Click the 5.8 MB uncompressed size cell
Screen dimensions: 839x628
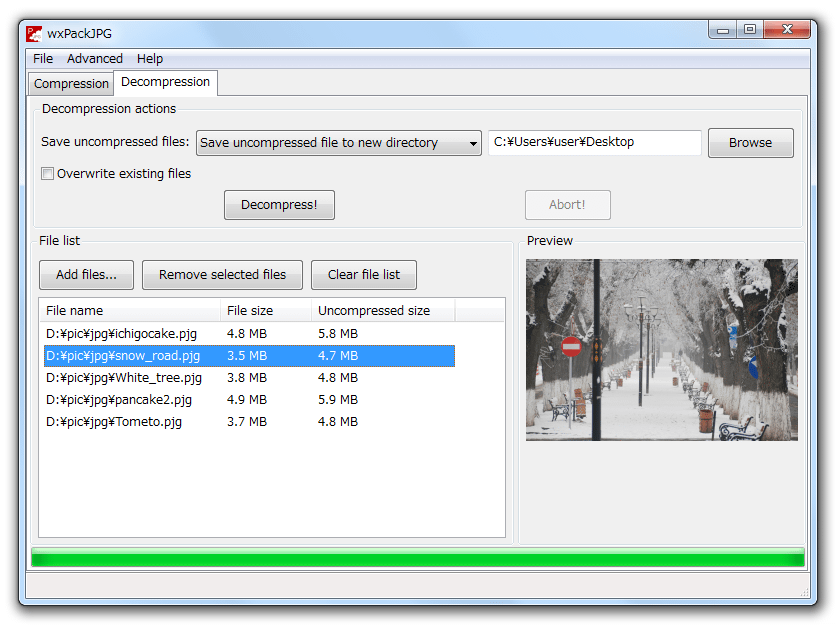338,334
